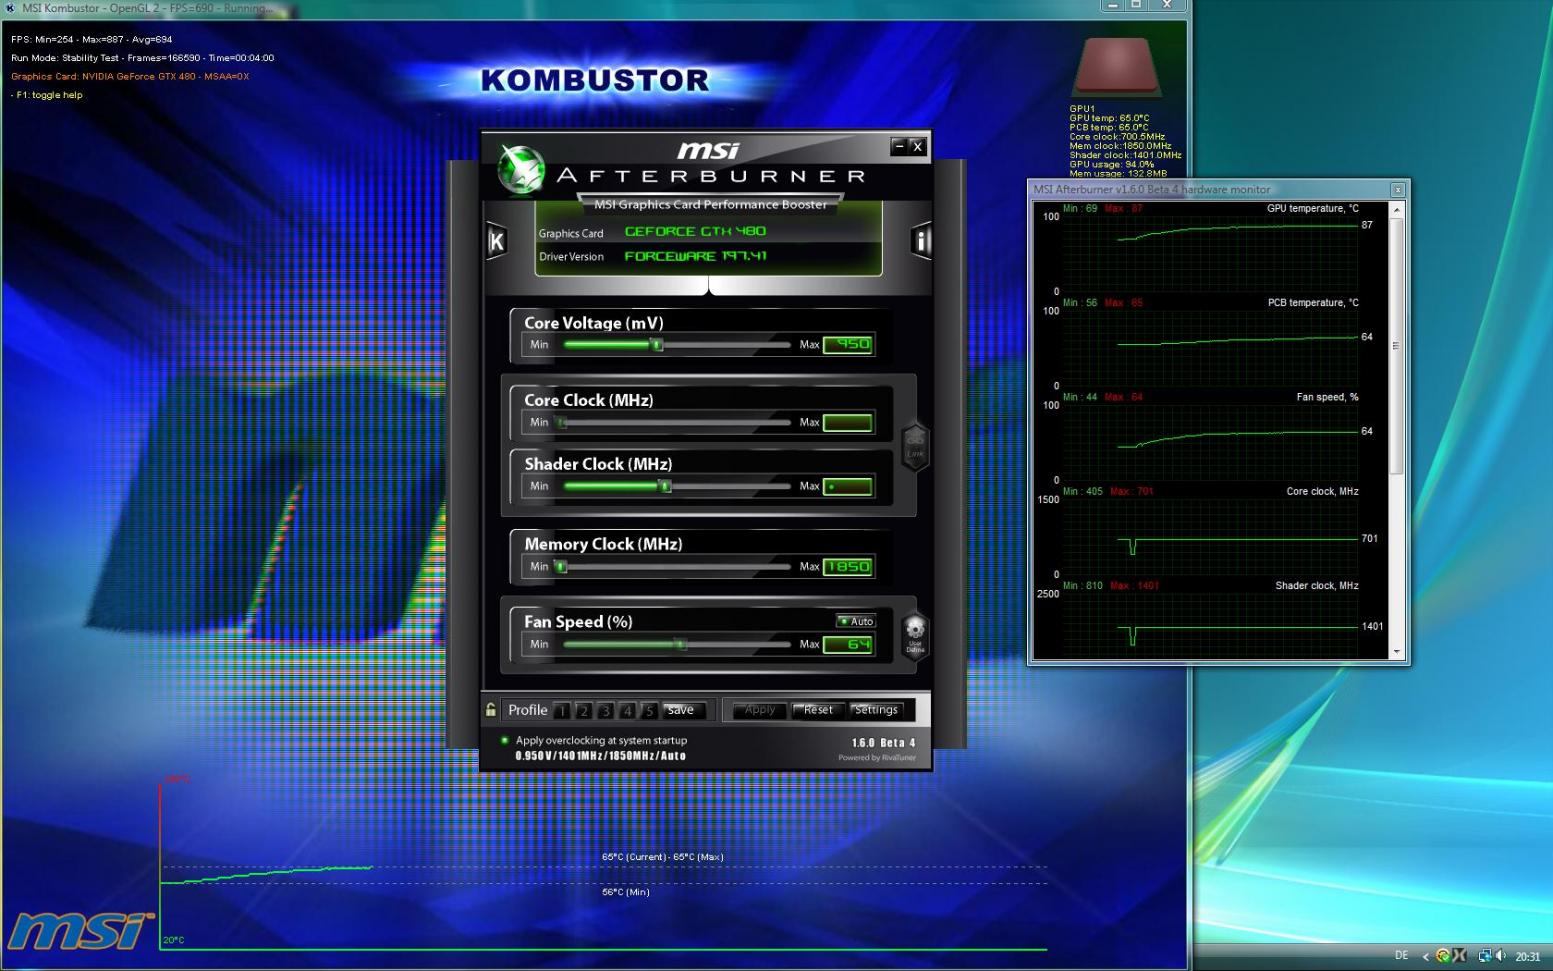Screen dimensions: 1553x971
Task: Click the X-shaped tray icon
Action: 1459,956
